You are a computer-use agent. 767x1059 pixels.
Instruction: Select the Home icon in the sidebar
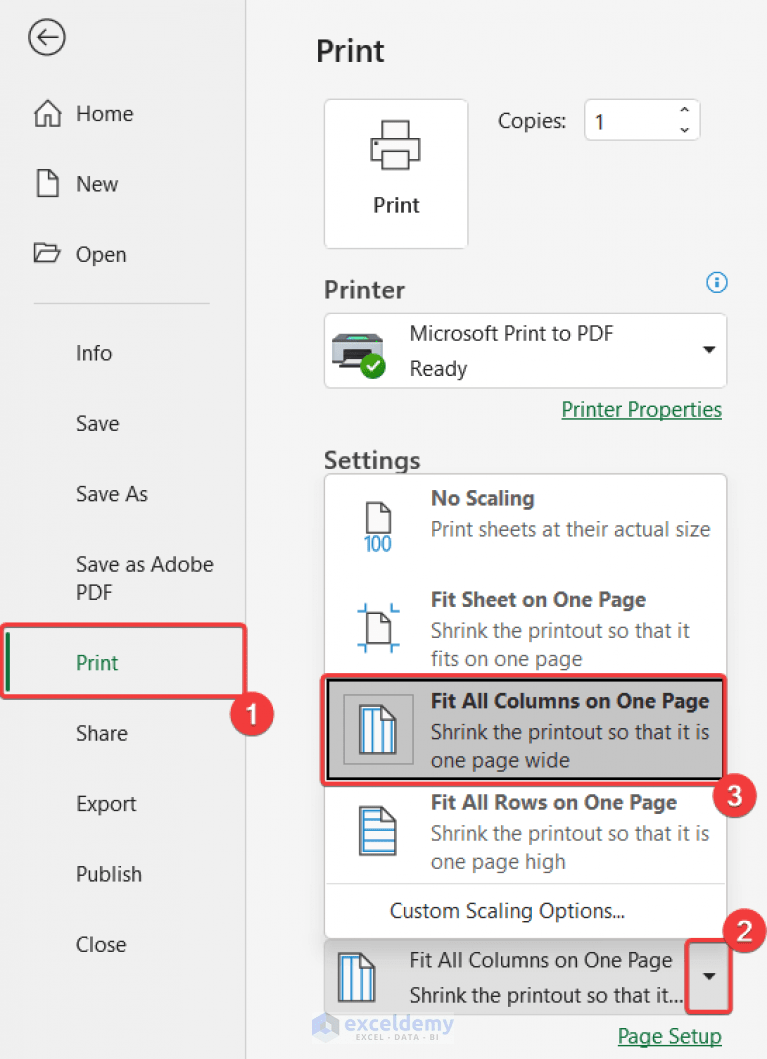47,113
